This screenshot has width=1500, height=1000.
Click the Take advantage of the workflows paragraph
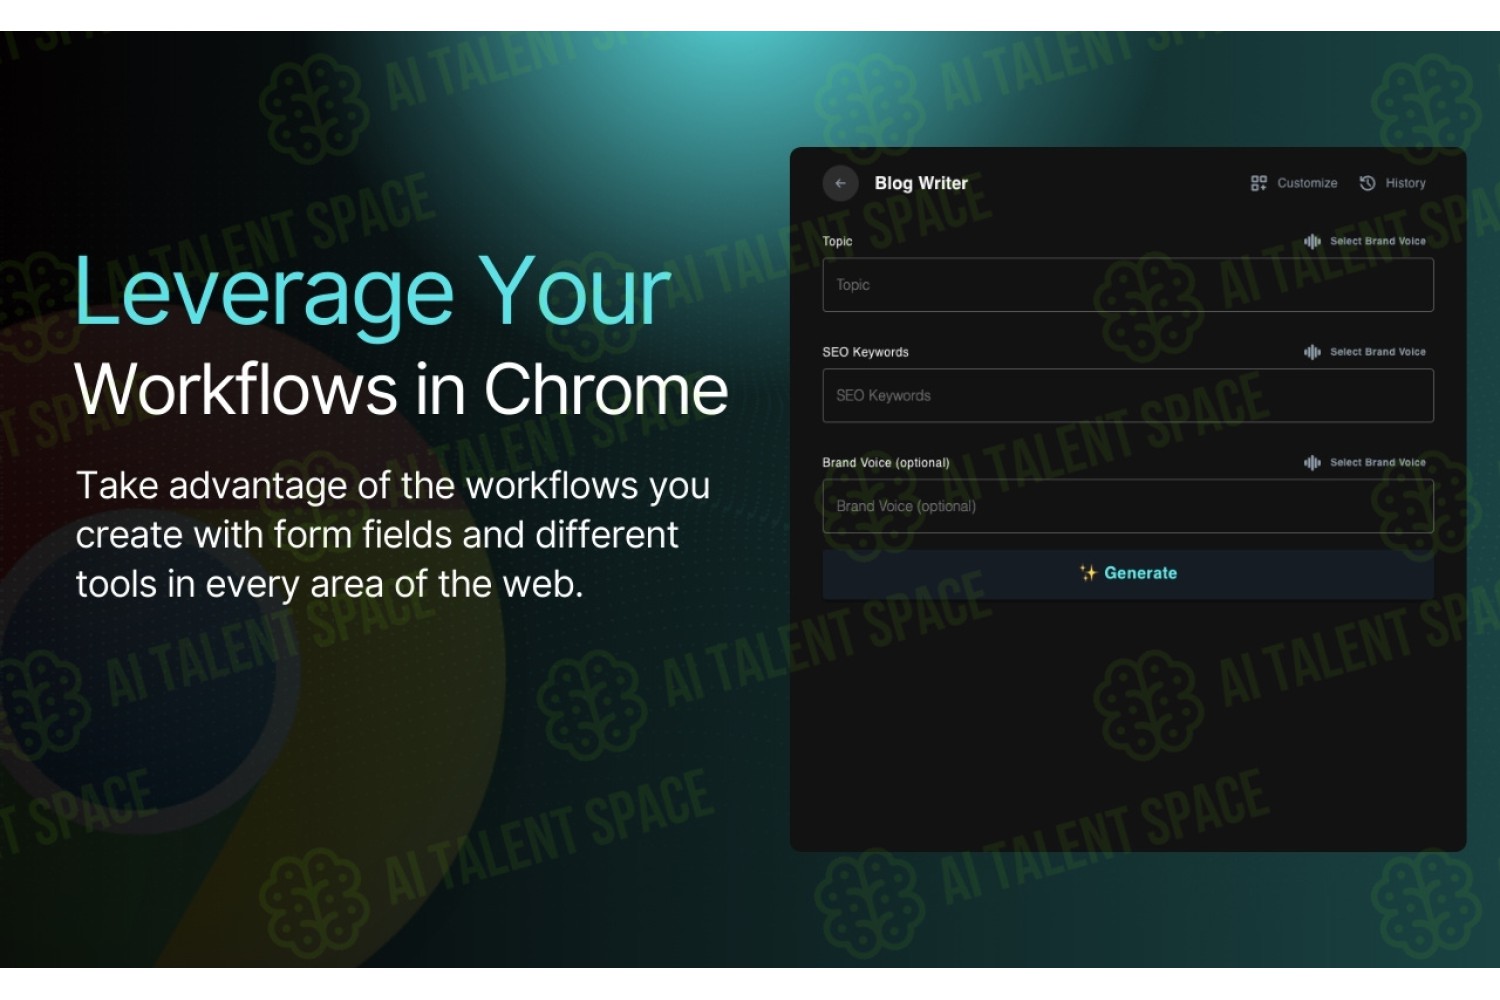coord(393,534)
